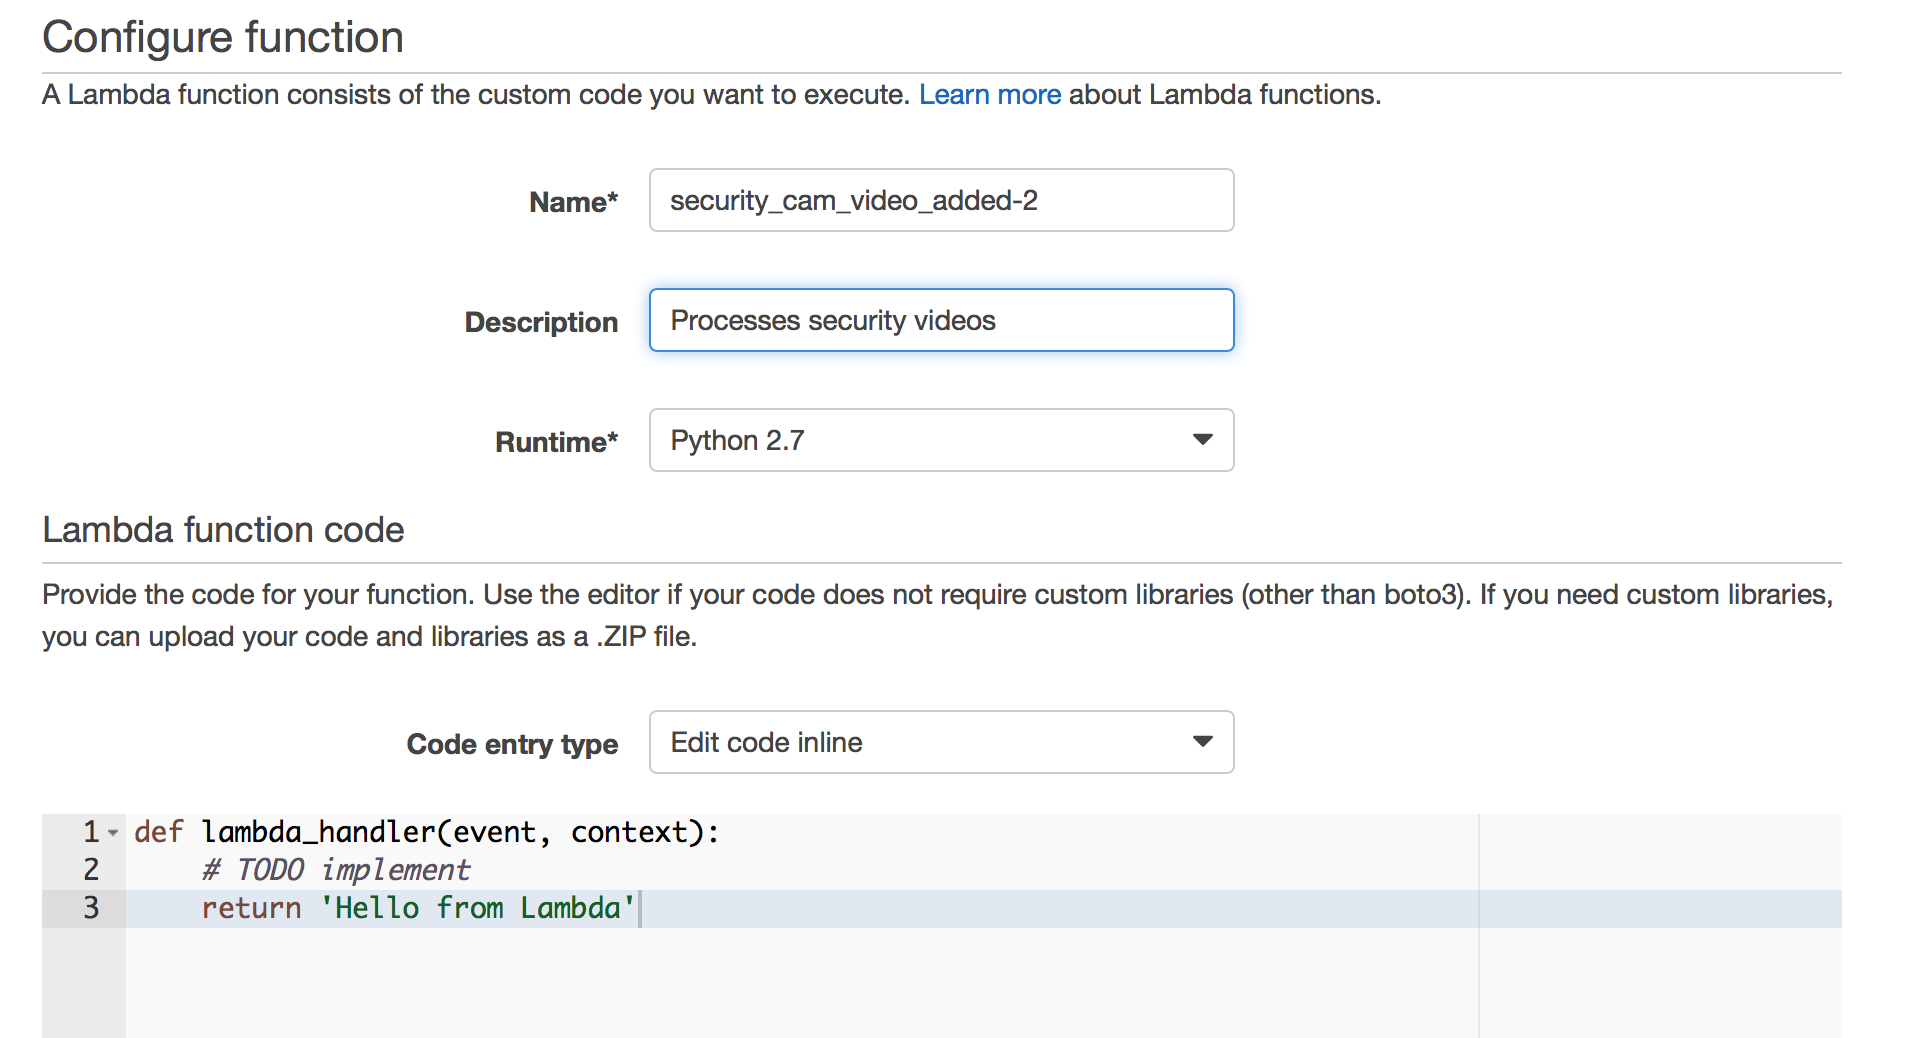
Task: Click the 'Name*' field label
Action: click(x=573, y=202)
